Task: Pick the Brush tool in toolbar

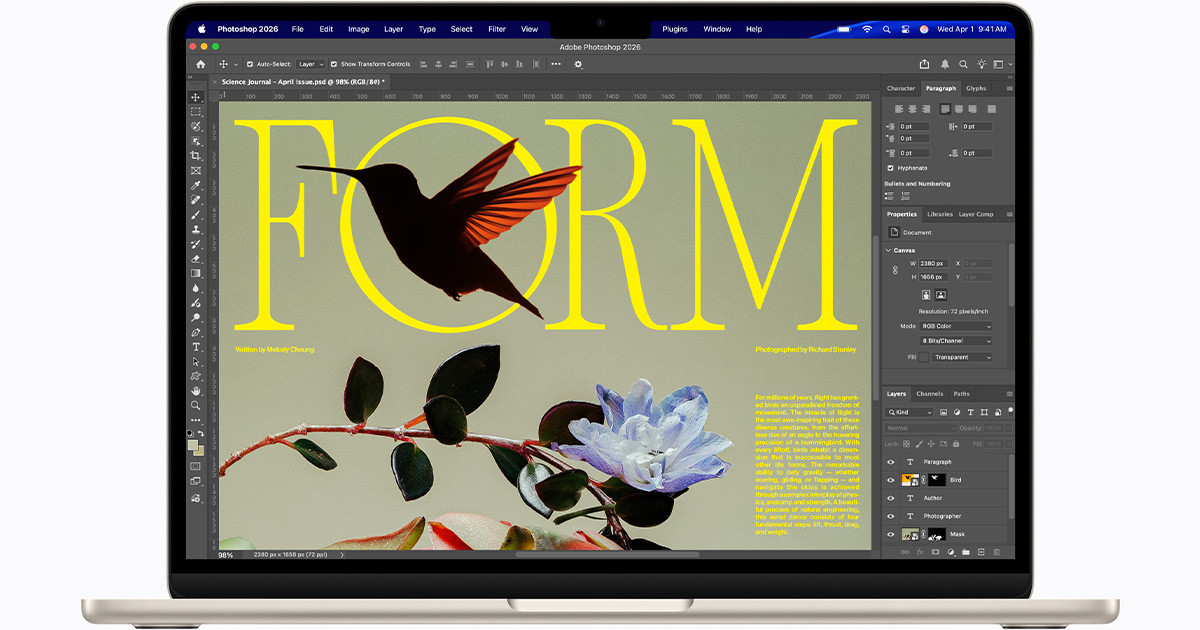Action: point(196,215)
